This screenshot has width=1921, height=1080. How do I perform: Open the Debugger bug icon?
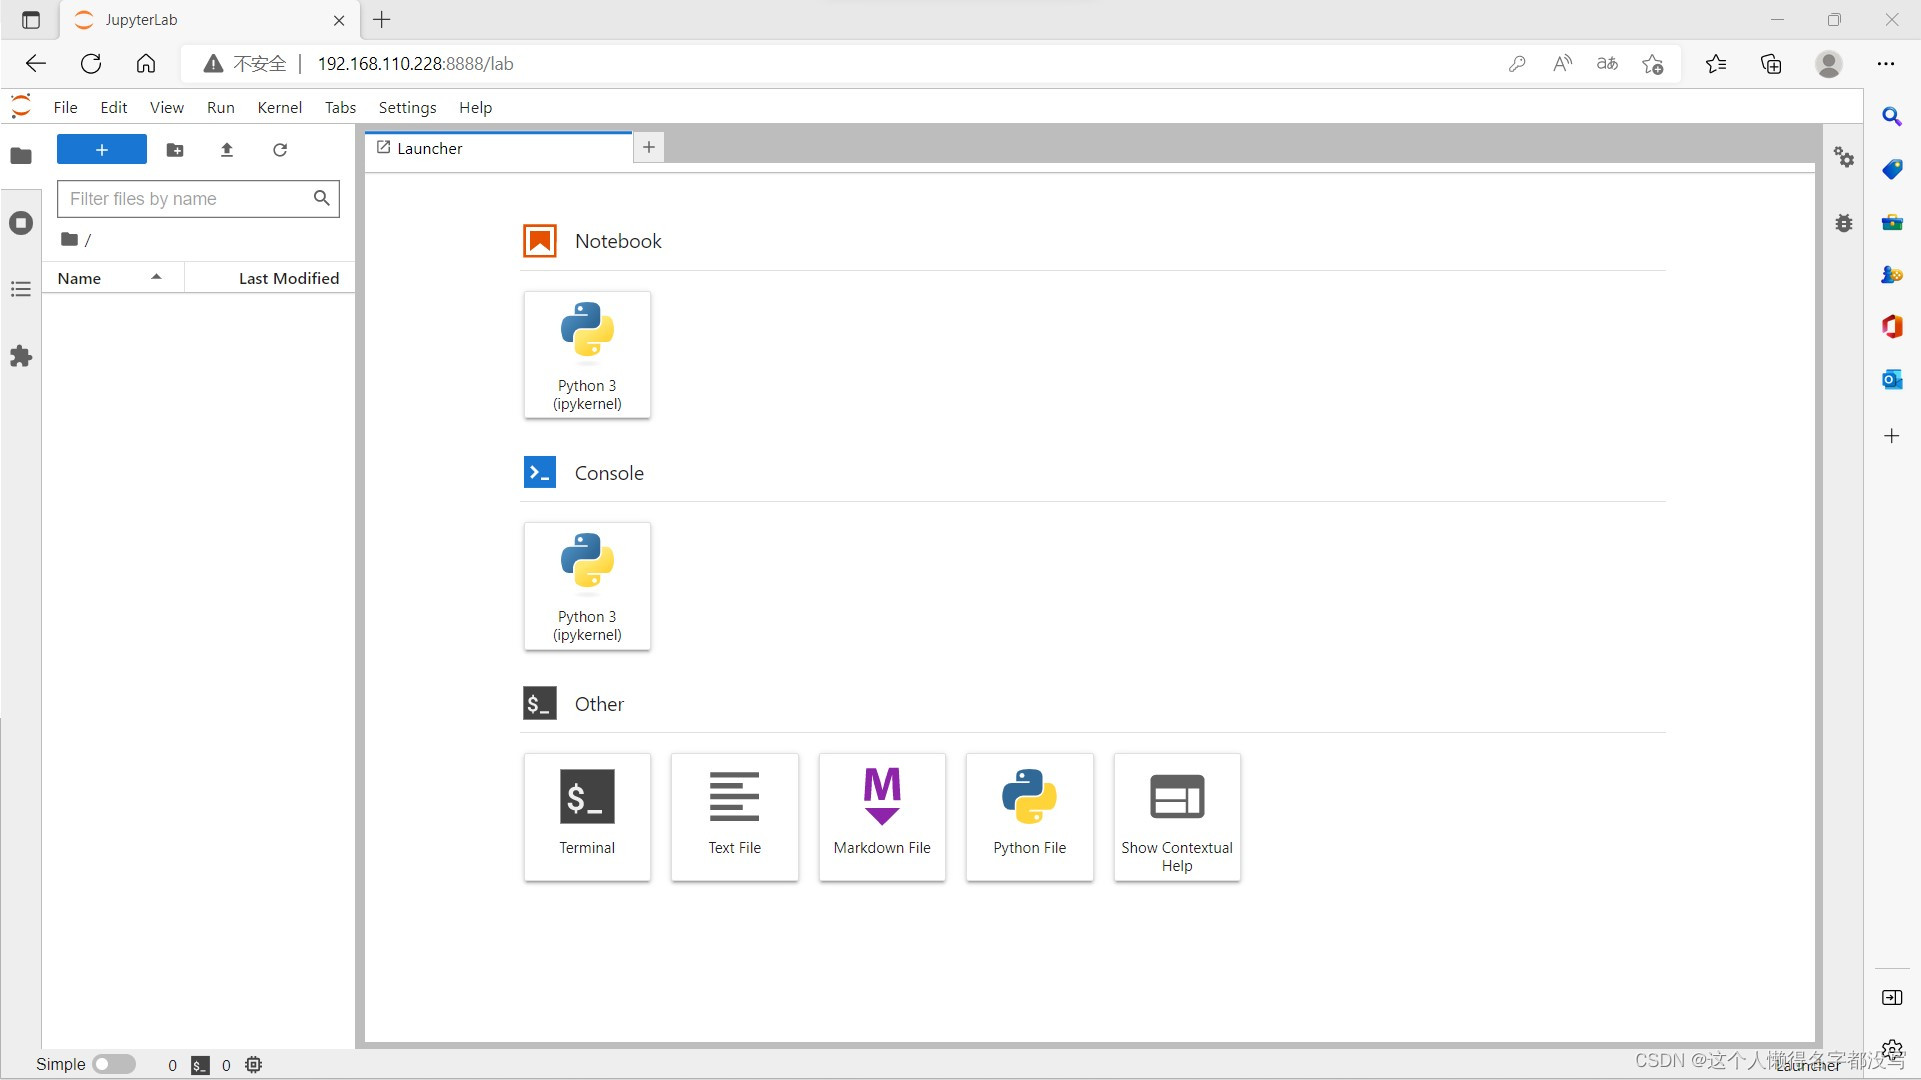[x=1844, y=223]
